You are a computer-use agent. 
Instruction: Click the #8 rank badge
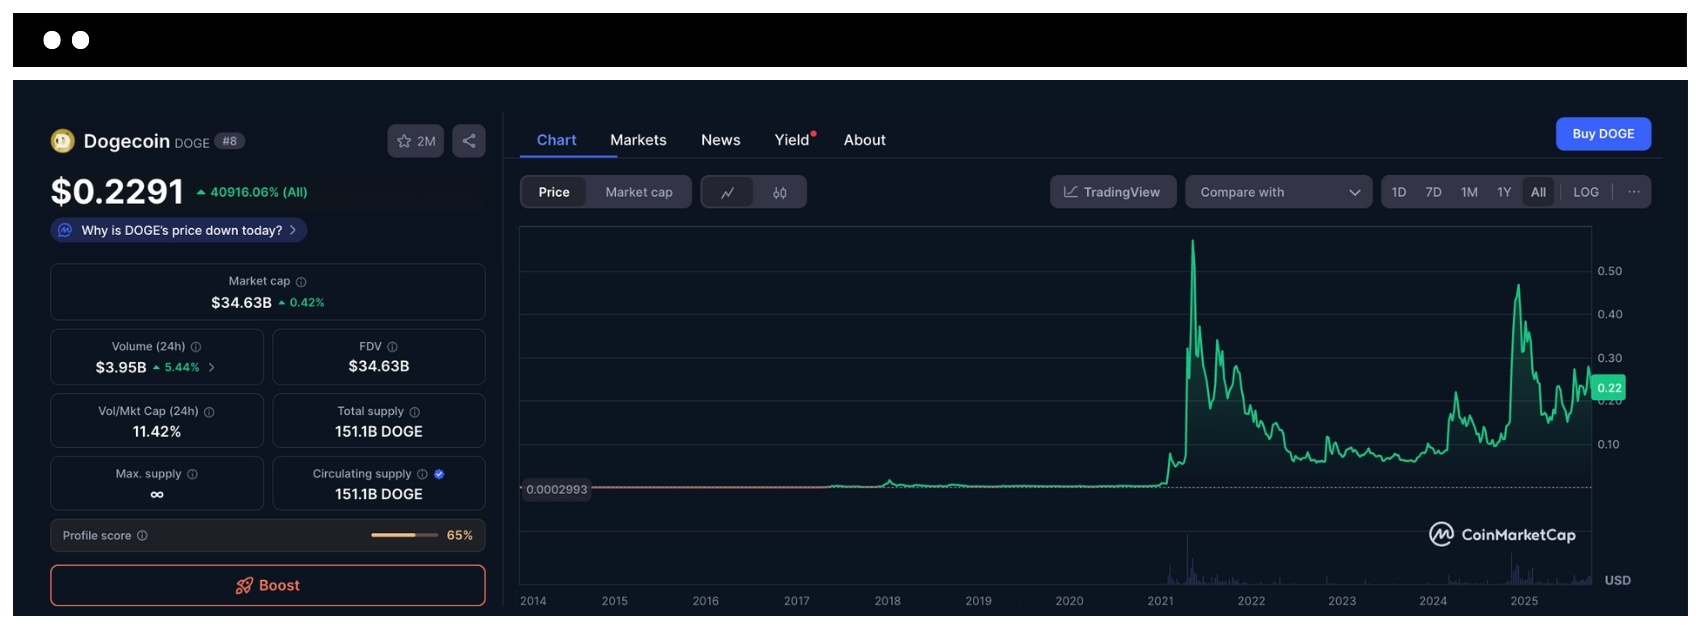click(230, 141)
